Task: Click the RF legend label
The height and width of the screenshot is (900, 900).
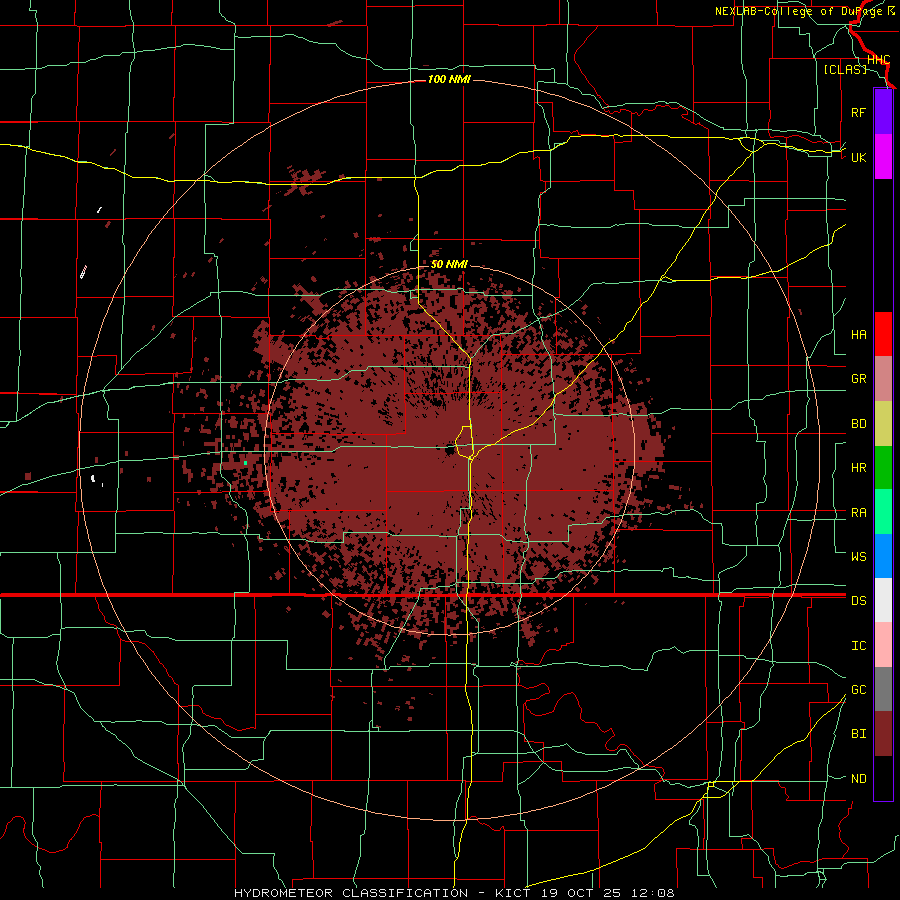Action: (858, 112)
